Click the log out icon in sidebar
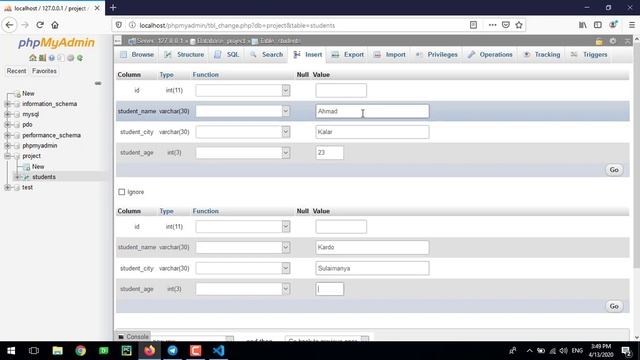This screenshot has height=360, width=640. [42, 58]
